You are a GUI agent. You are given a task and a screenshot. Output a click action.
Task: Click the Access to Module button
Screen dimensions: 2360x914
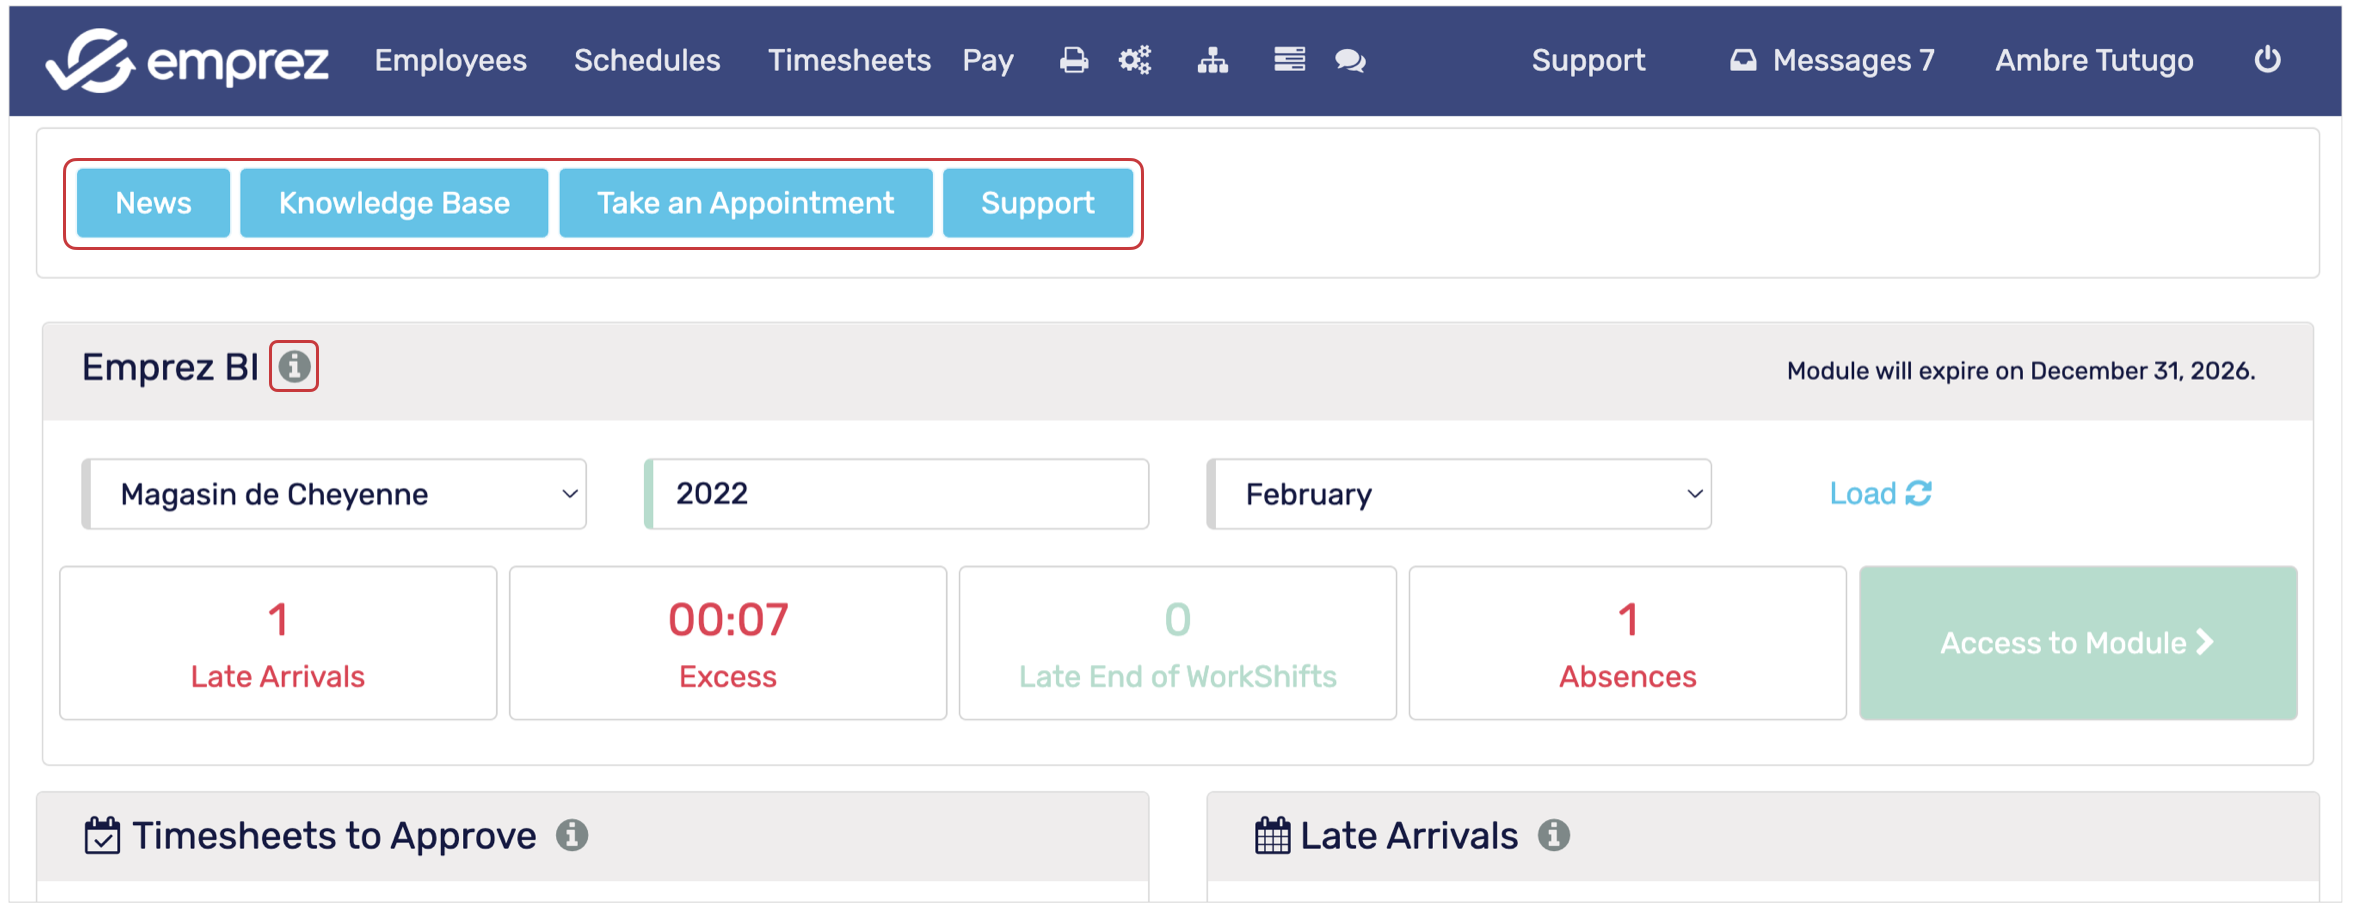[2078, 643]
